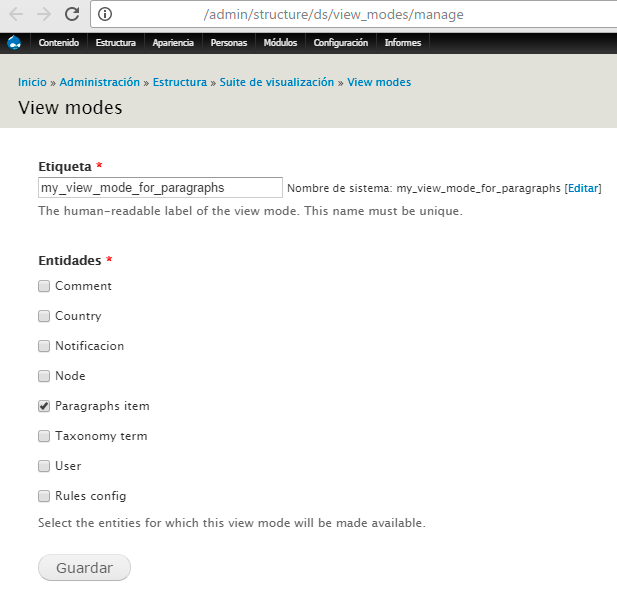Uncheck the Paragraphs item checkbox
The height and width of the screenshot is (603, 617).
point(44,406)
